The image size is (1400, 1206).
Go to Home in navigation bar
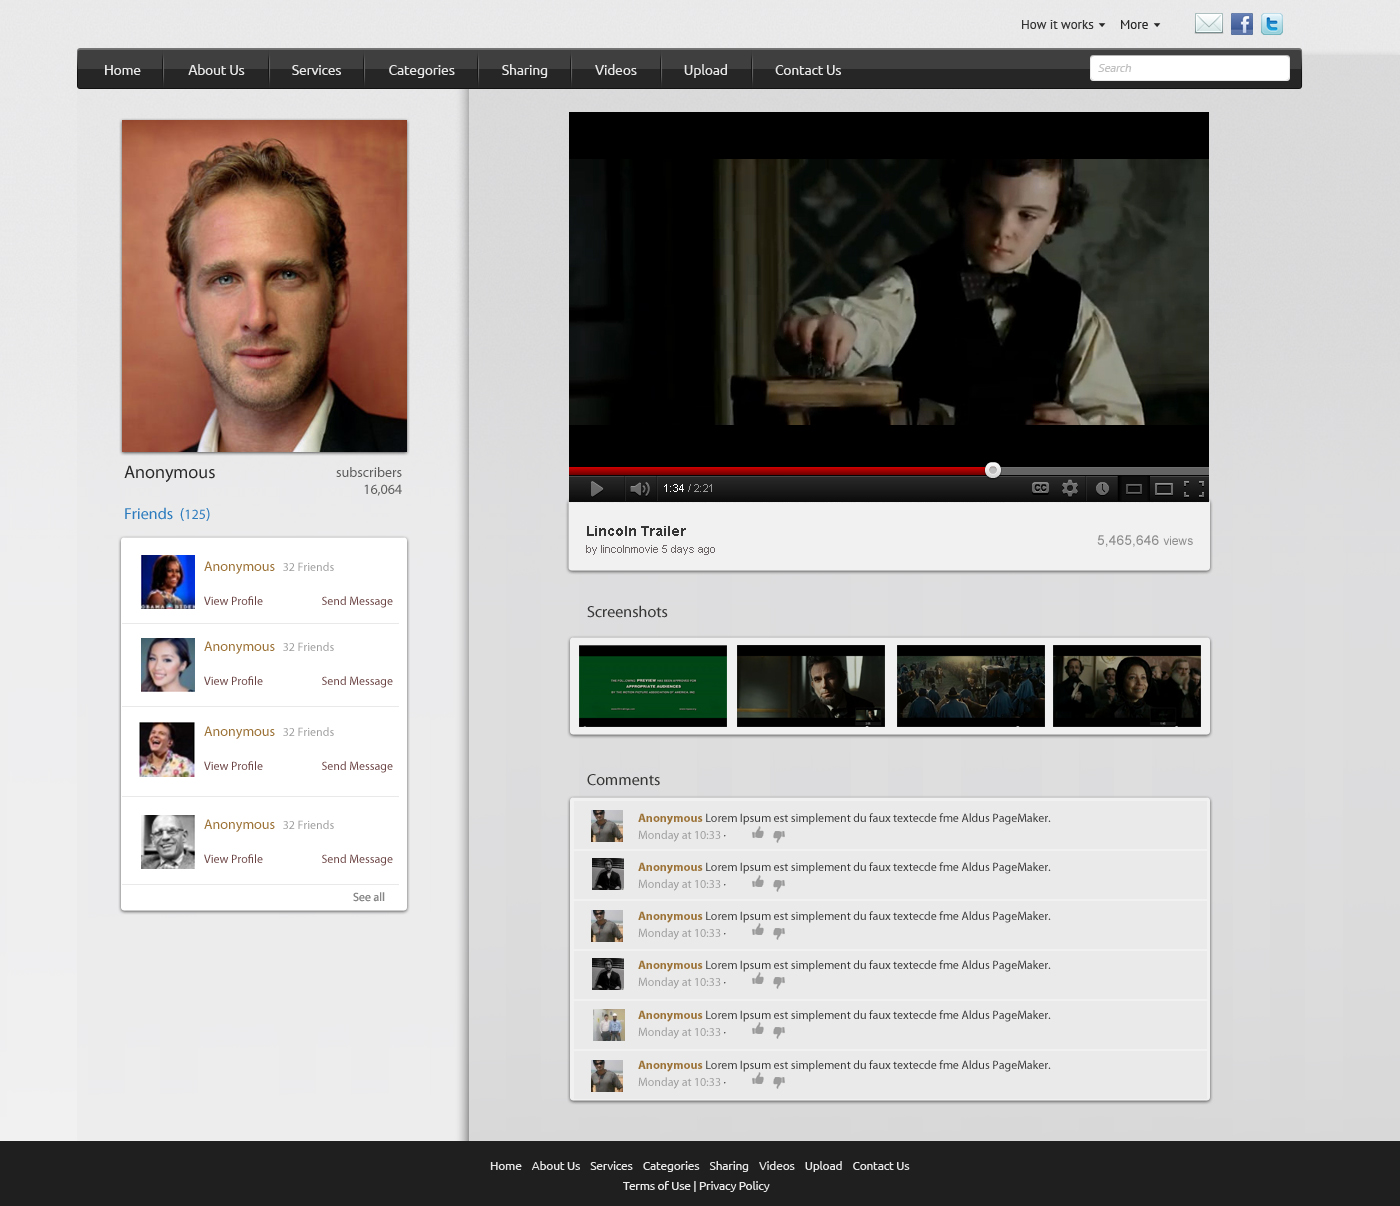tap(122, 70)
